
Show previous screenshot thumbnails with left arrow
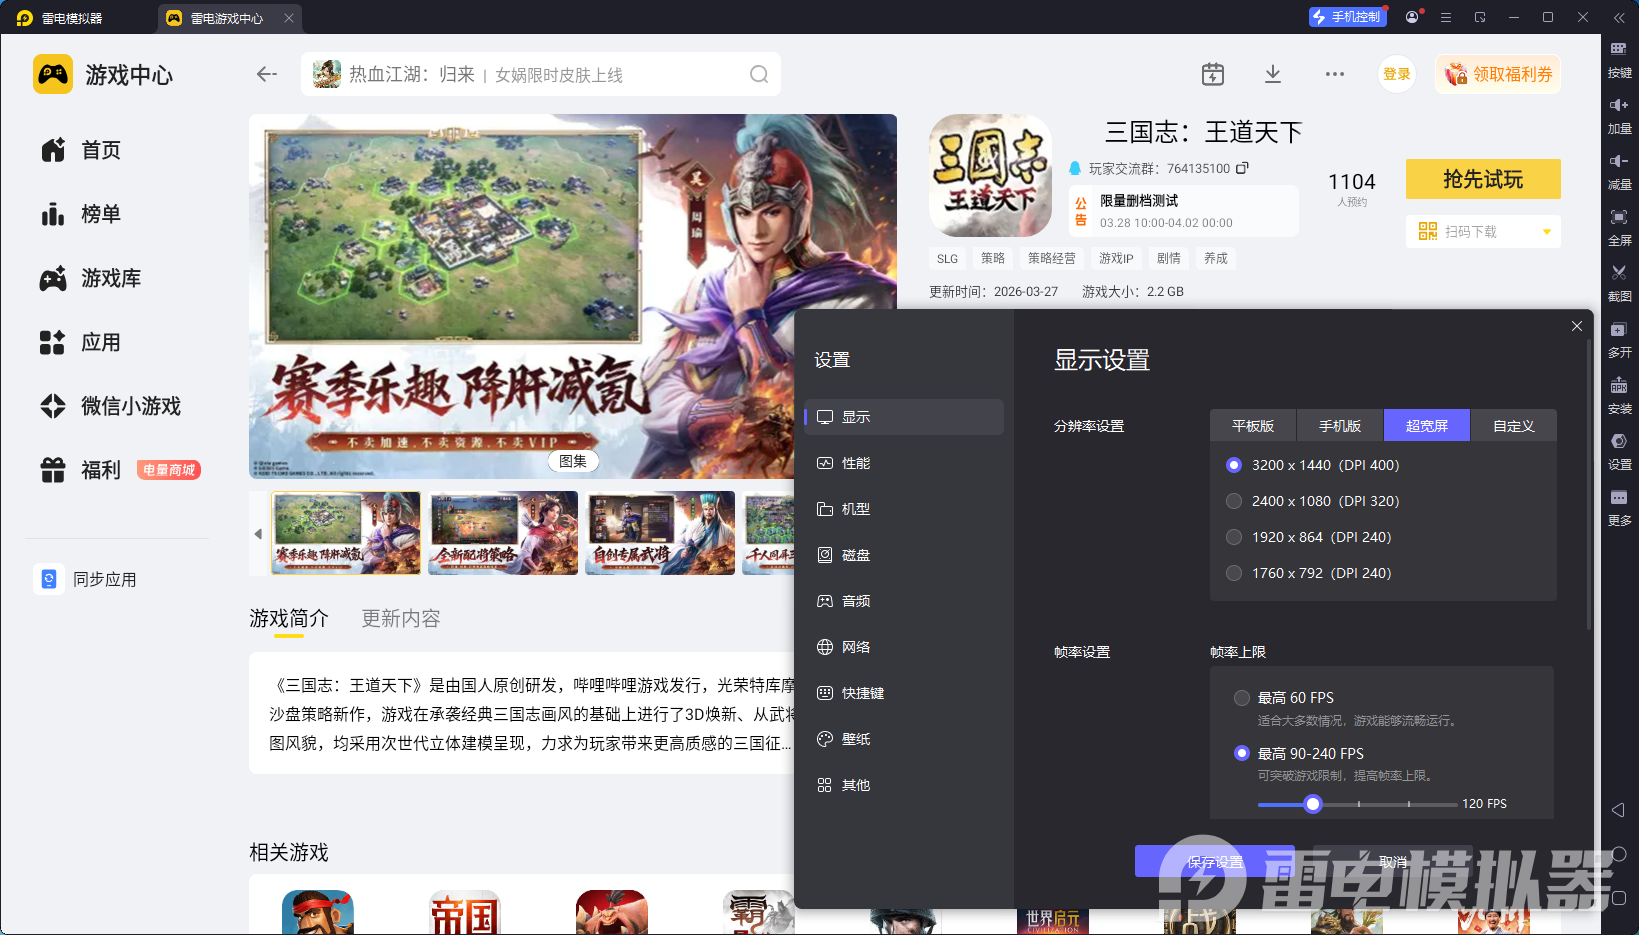(258, 534)
